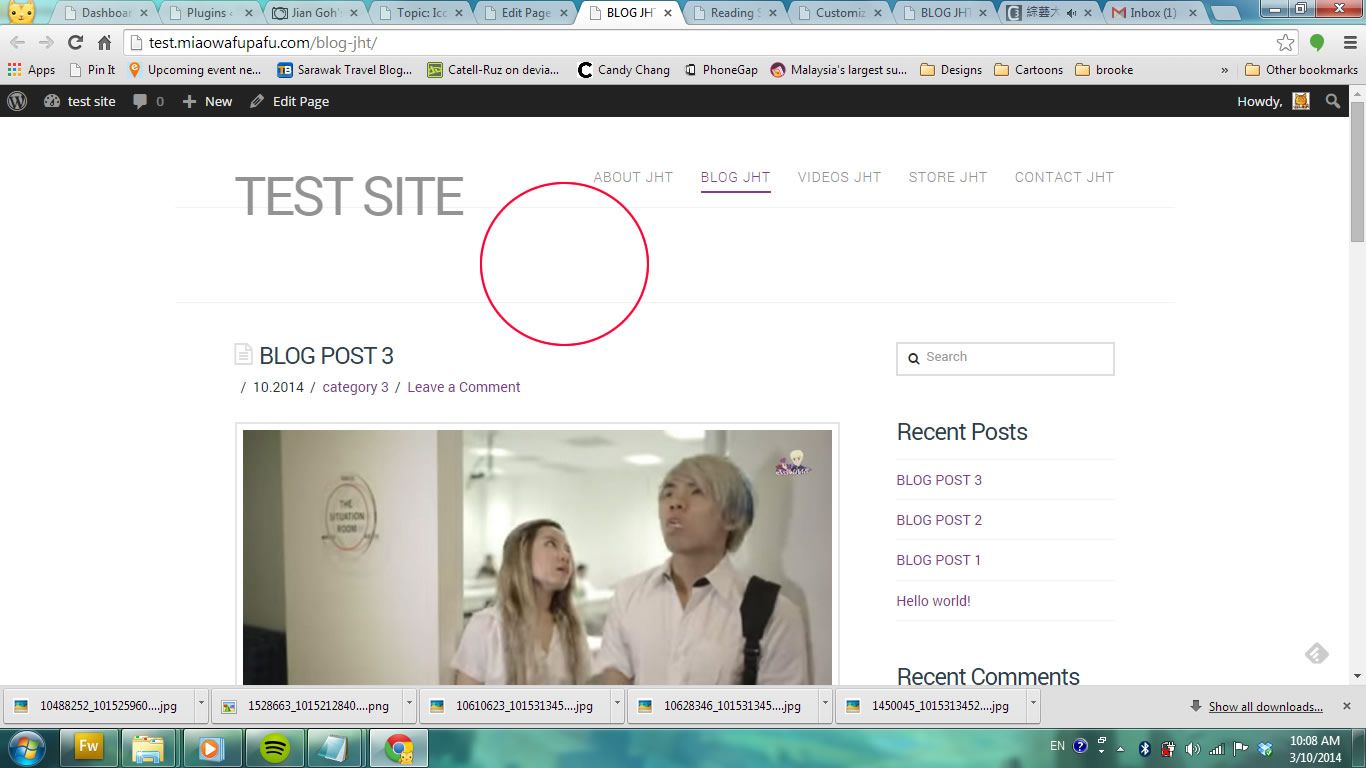The width and height of the screenshot is (1366, 768).
Task: Open Spotify from the taskbar
Action: pos(275,748)
